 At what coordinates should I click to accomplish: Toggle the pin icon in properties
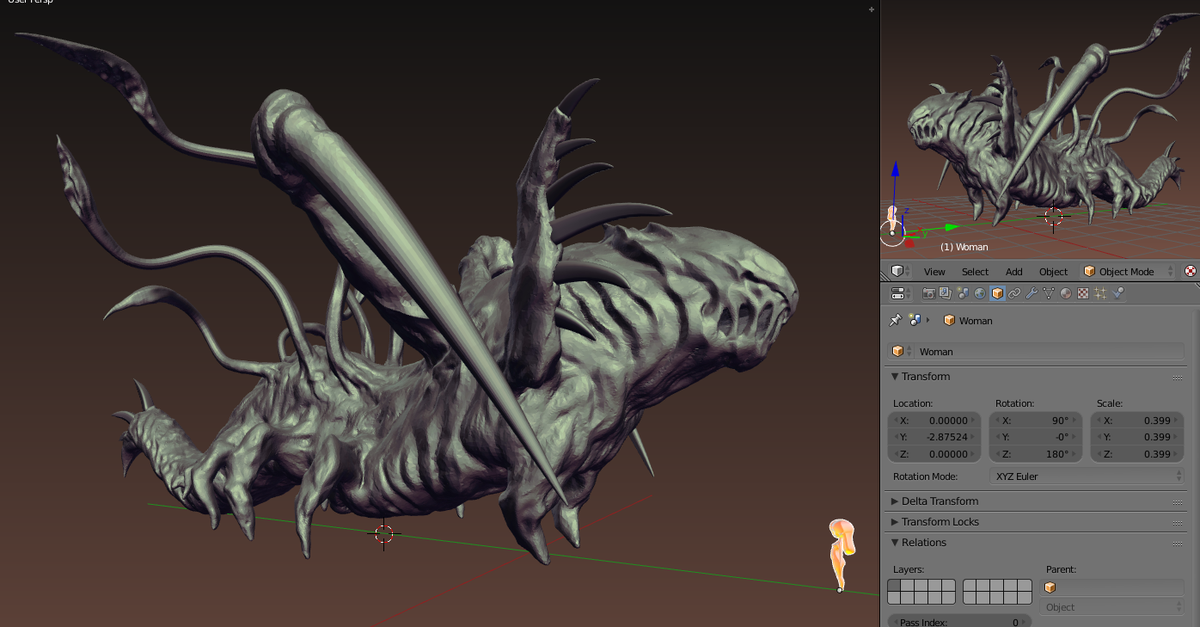[896, 321]
